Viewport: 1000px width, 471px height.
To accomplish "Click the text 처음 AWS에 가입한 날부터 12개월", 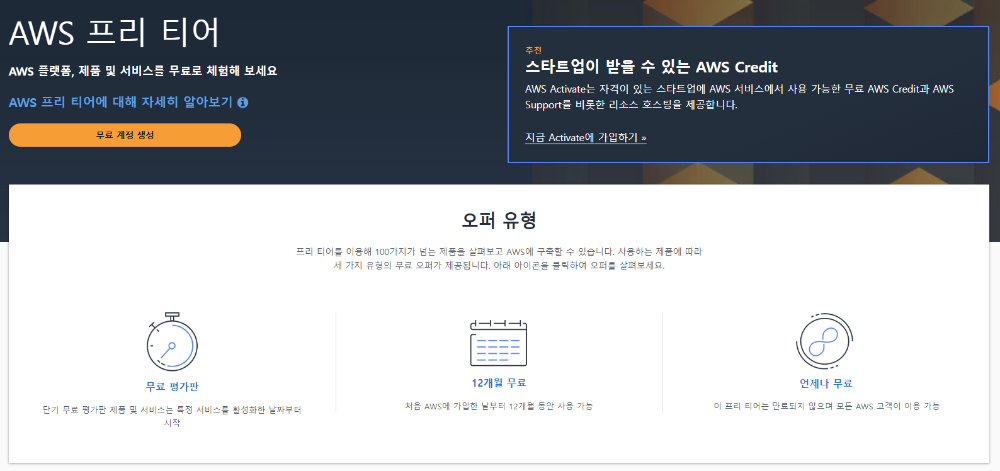I will point(499,406).
